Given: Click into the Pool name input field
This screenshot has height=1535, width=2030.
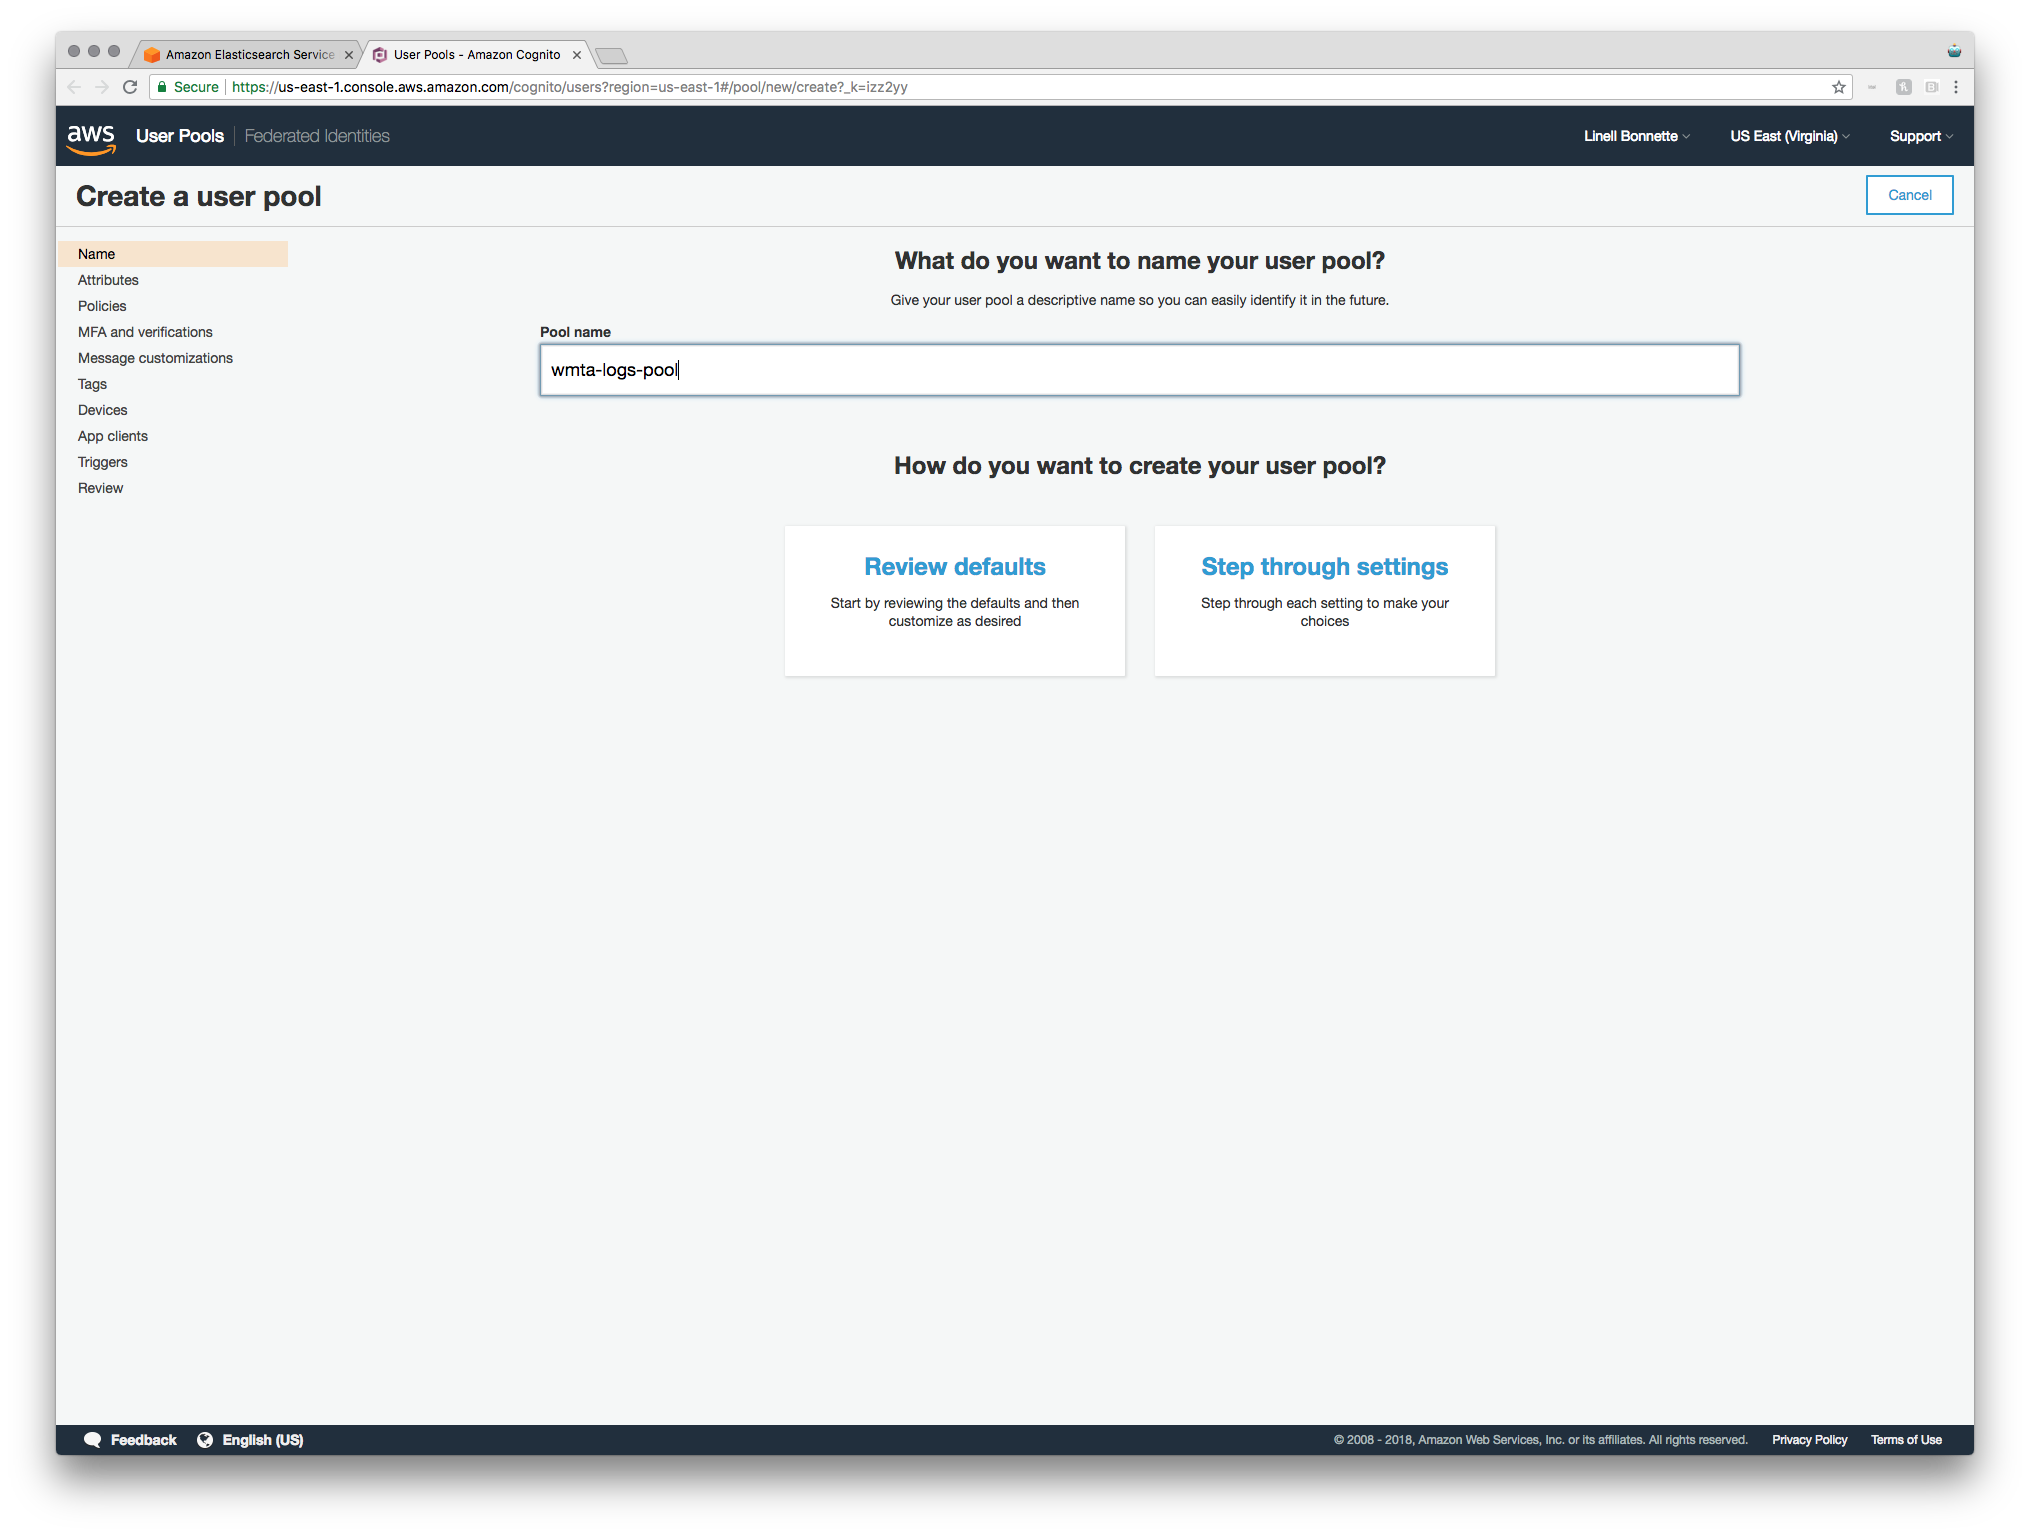Looking at the screenshot, I should (1139, 370).
